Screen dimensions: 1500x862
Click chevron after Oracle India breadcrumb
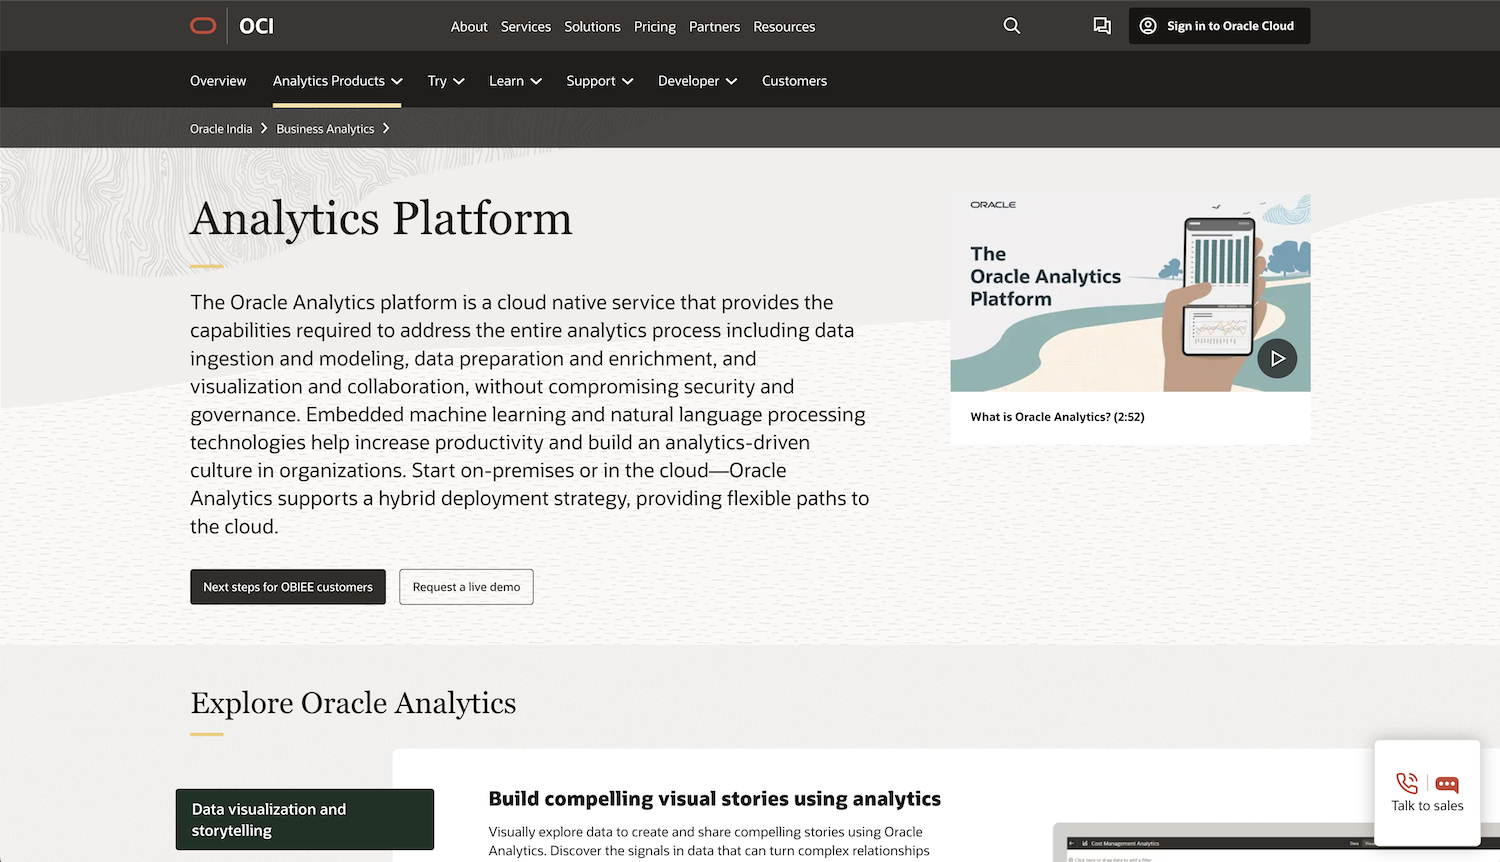click(x=264, y=128)
